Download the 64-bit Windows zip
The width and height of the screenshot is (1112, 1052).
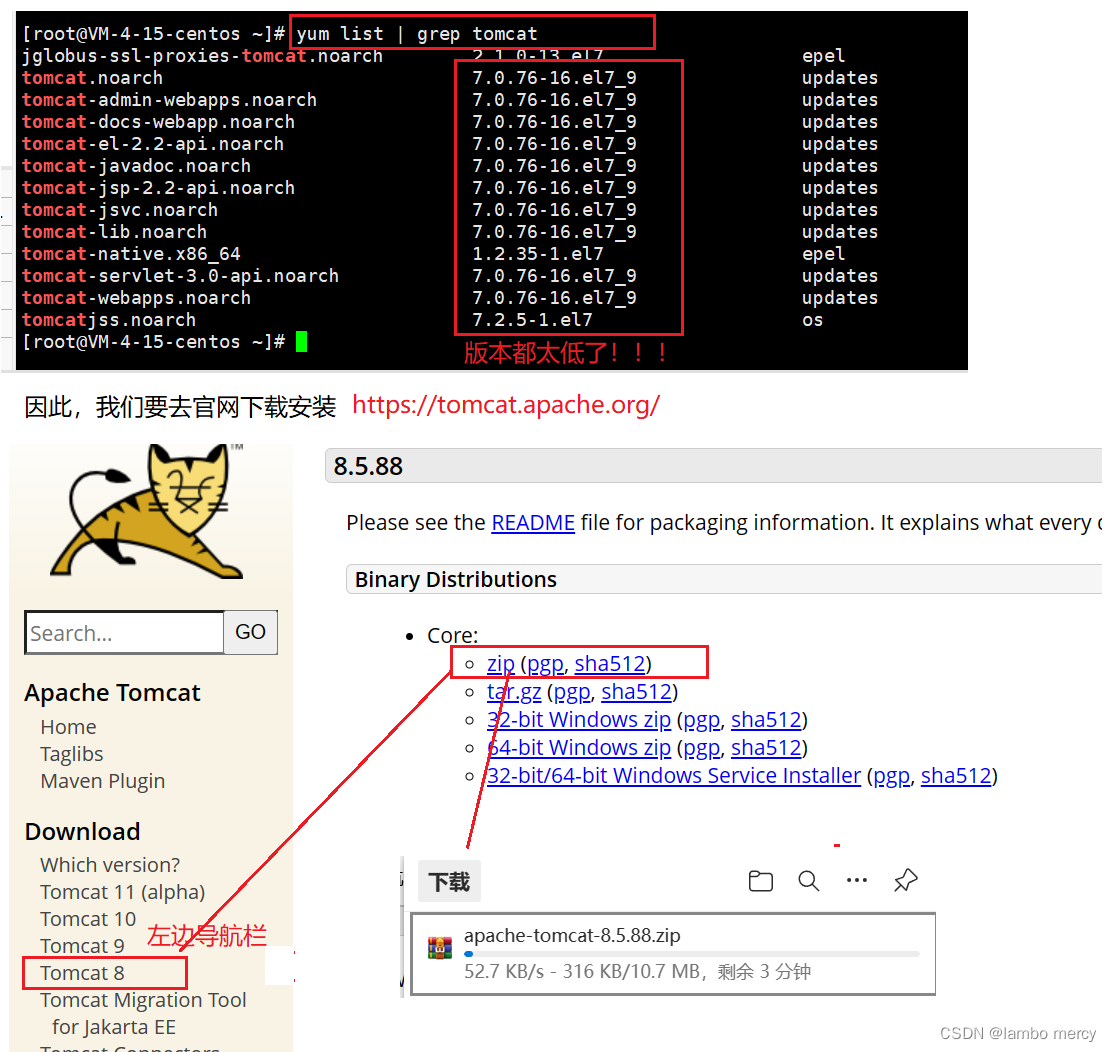tap(579, 748)
